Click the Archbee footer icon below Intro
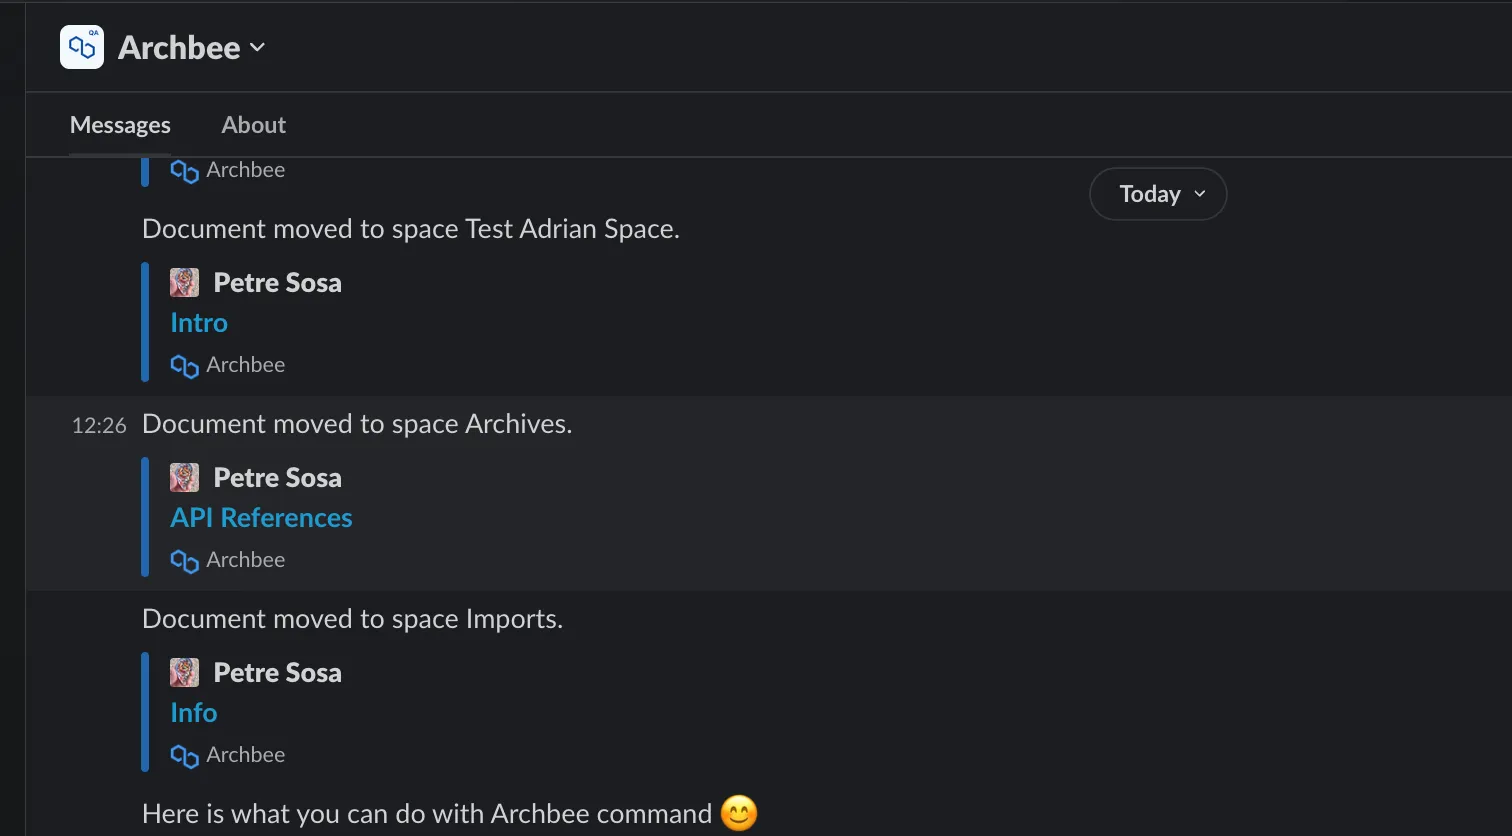Viewport: 1512px width, 836px height. (184, 366)
